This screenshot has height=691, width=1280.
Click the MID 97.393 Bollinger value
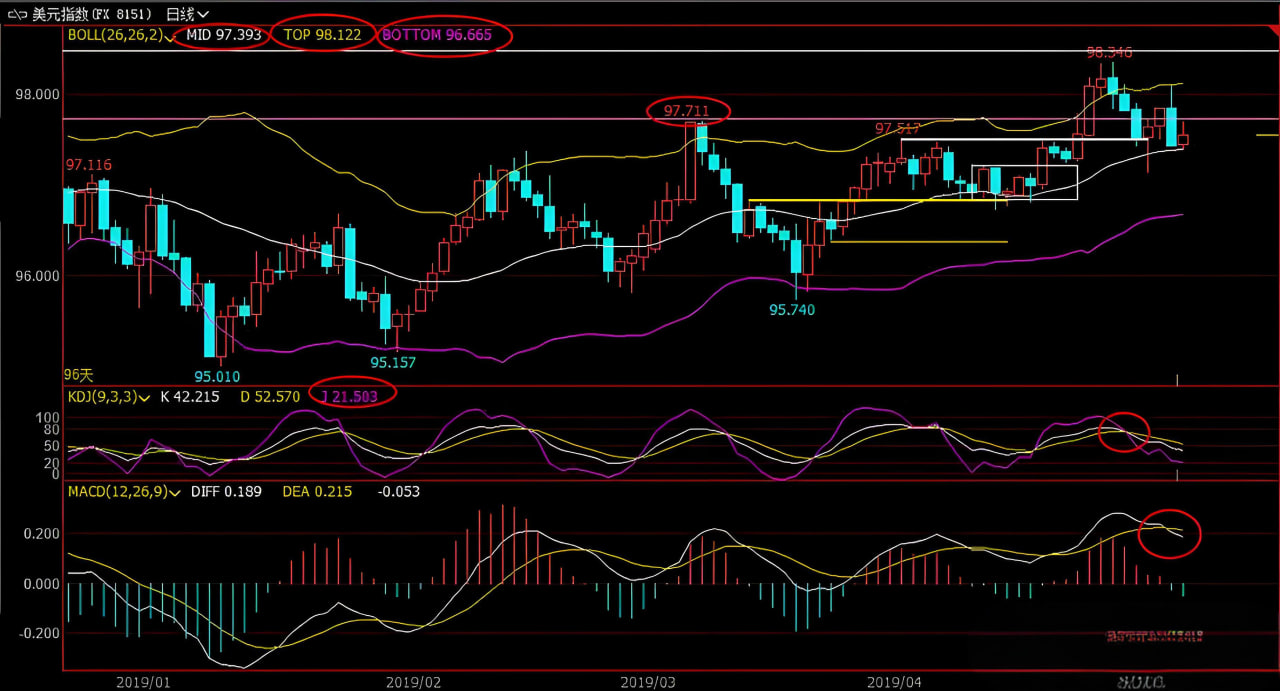point(224,35)
